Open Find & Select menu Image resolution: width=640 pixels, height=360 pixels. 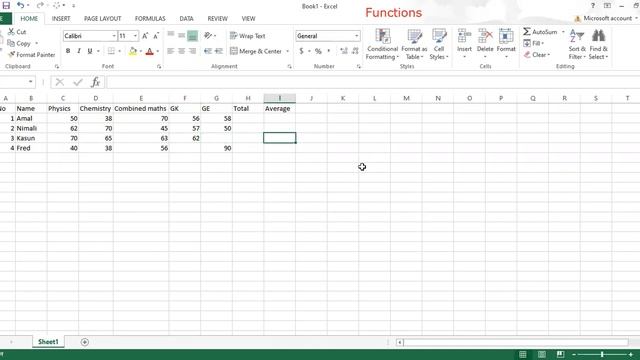[598, 44]
